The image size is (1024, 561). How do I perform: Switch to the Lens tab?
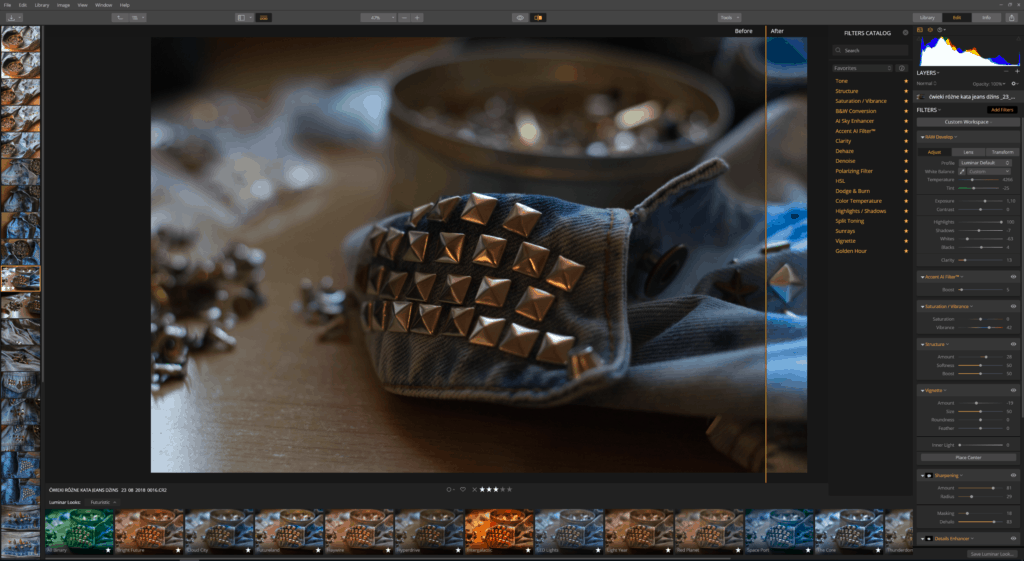coord(968,152)
